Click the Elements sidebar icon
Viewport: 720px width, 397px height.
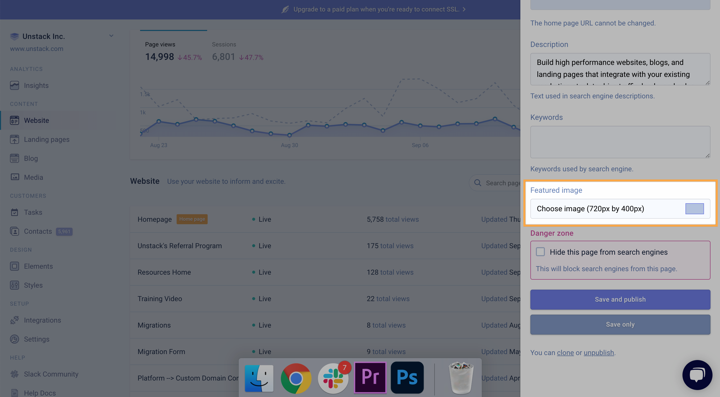[x=15, y=266]
